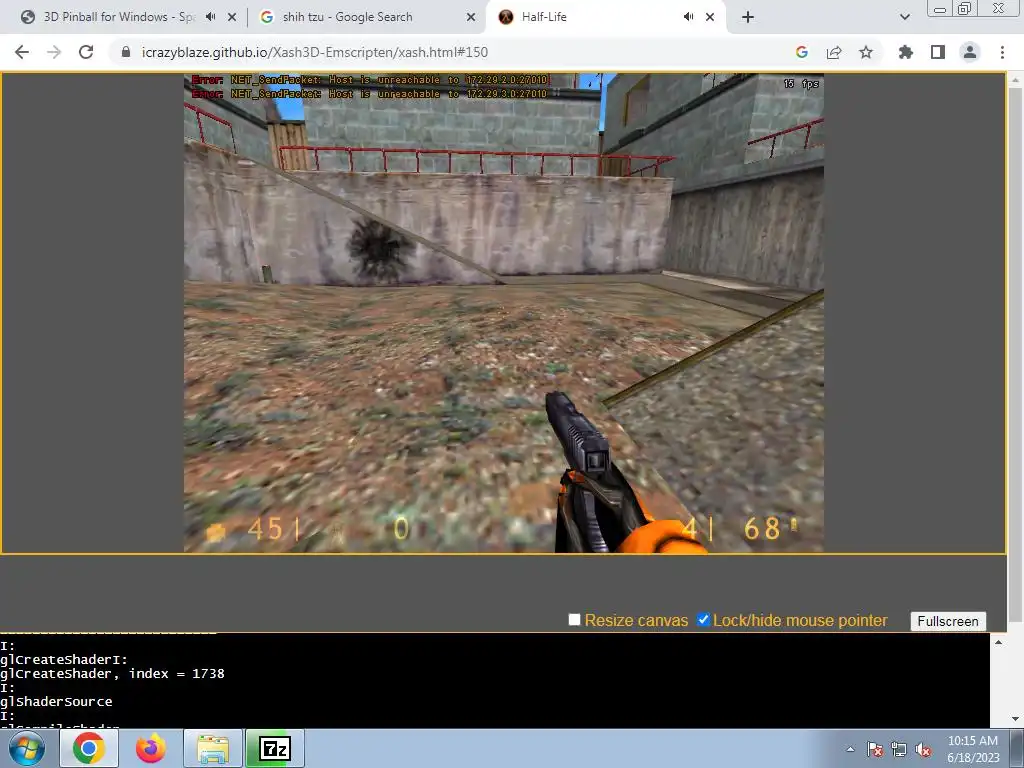Focus the address bar URL
Screen dimensions: 1024x768
coord(315,52)
